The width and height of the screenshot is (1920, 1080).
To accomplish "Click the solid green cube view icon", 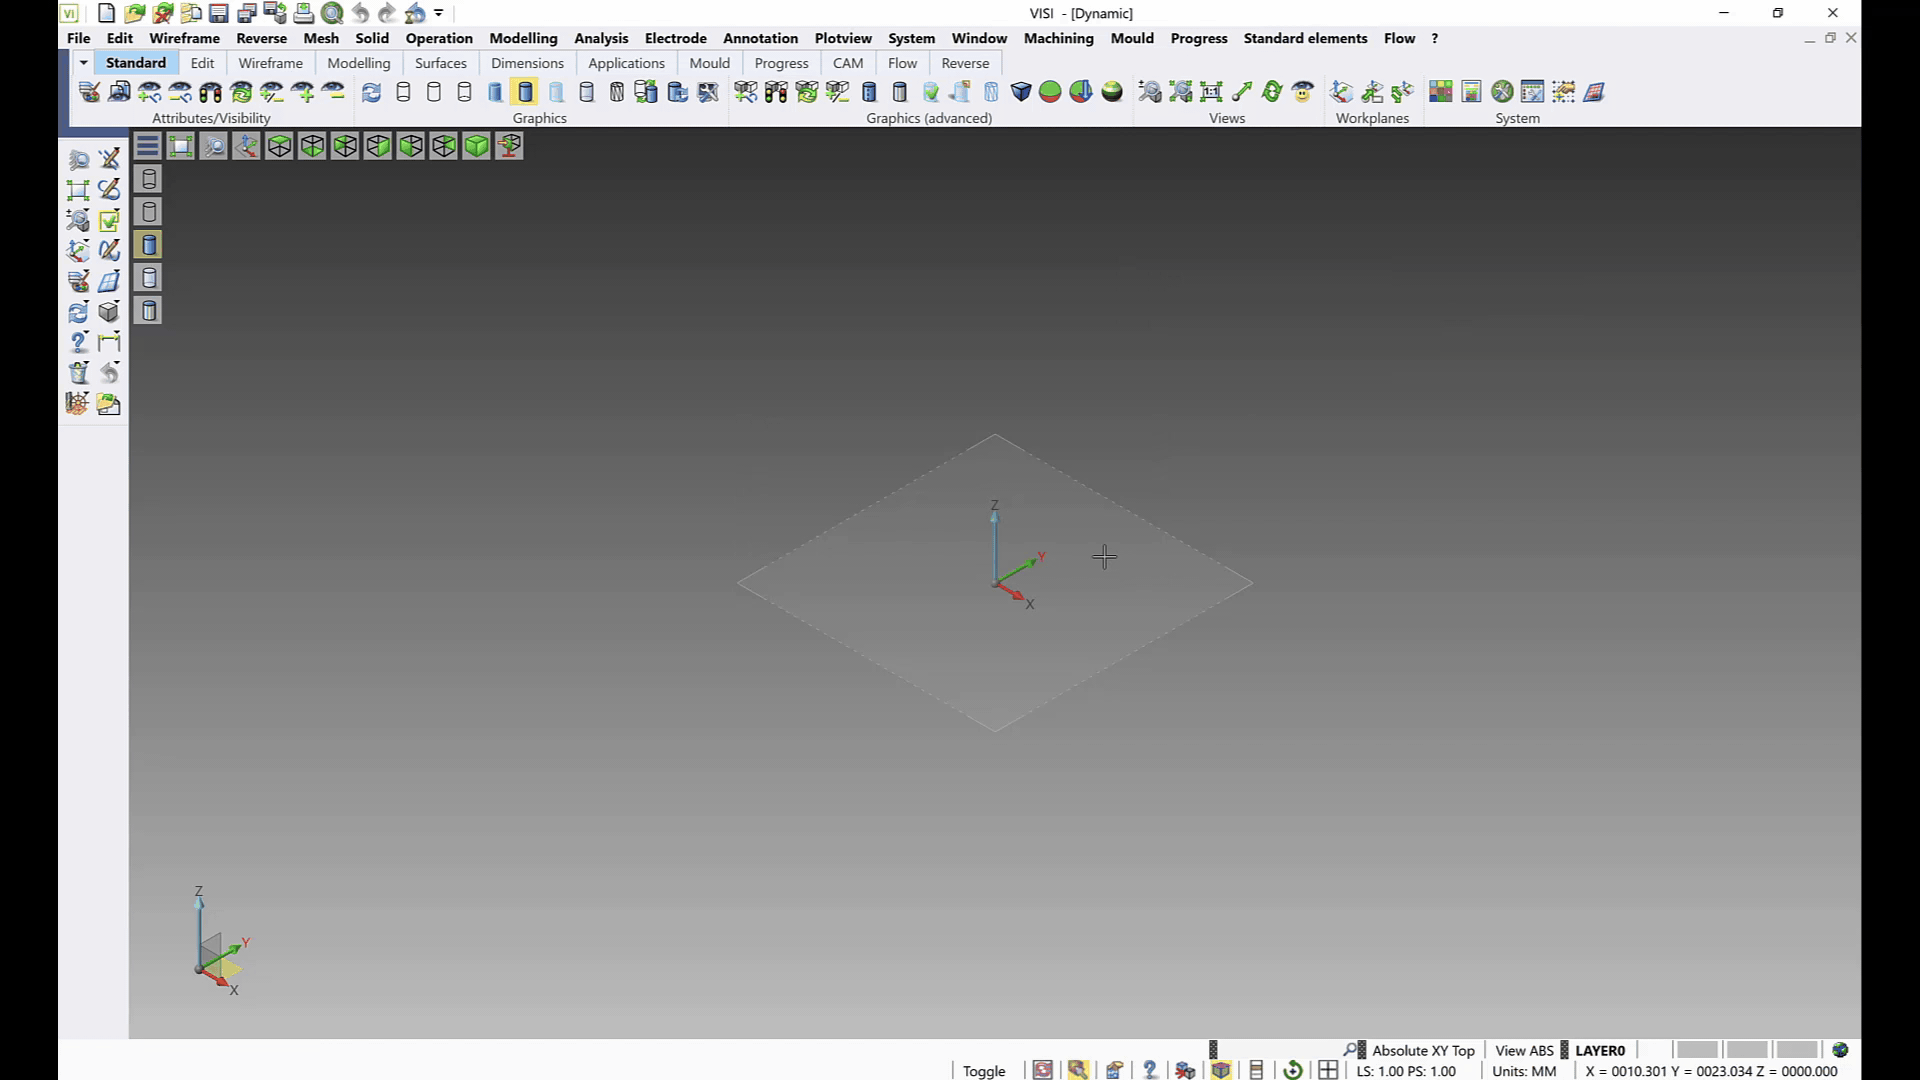I will [x=476, y=146].
